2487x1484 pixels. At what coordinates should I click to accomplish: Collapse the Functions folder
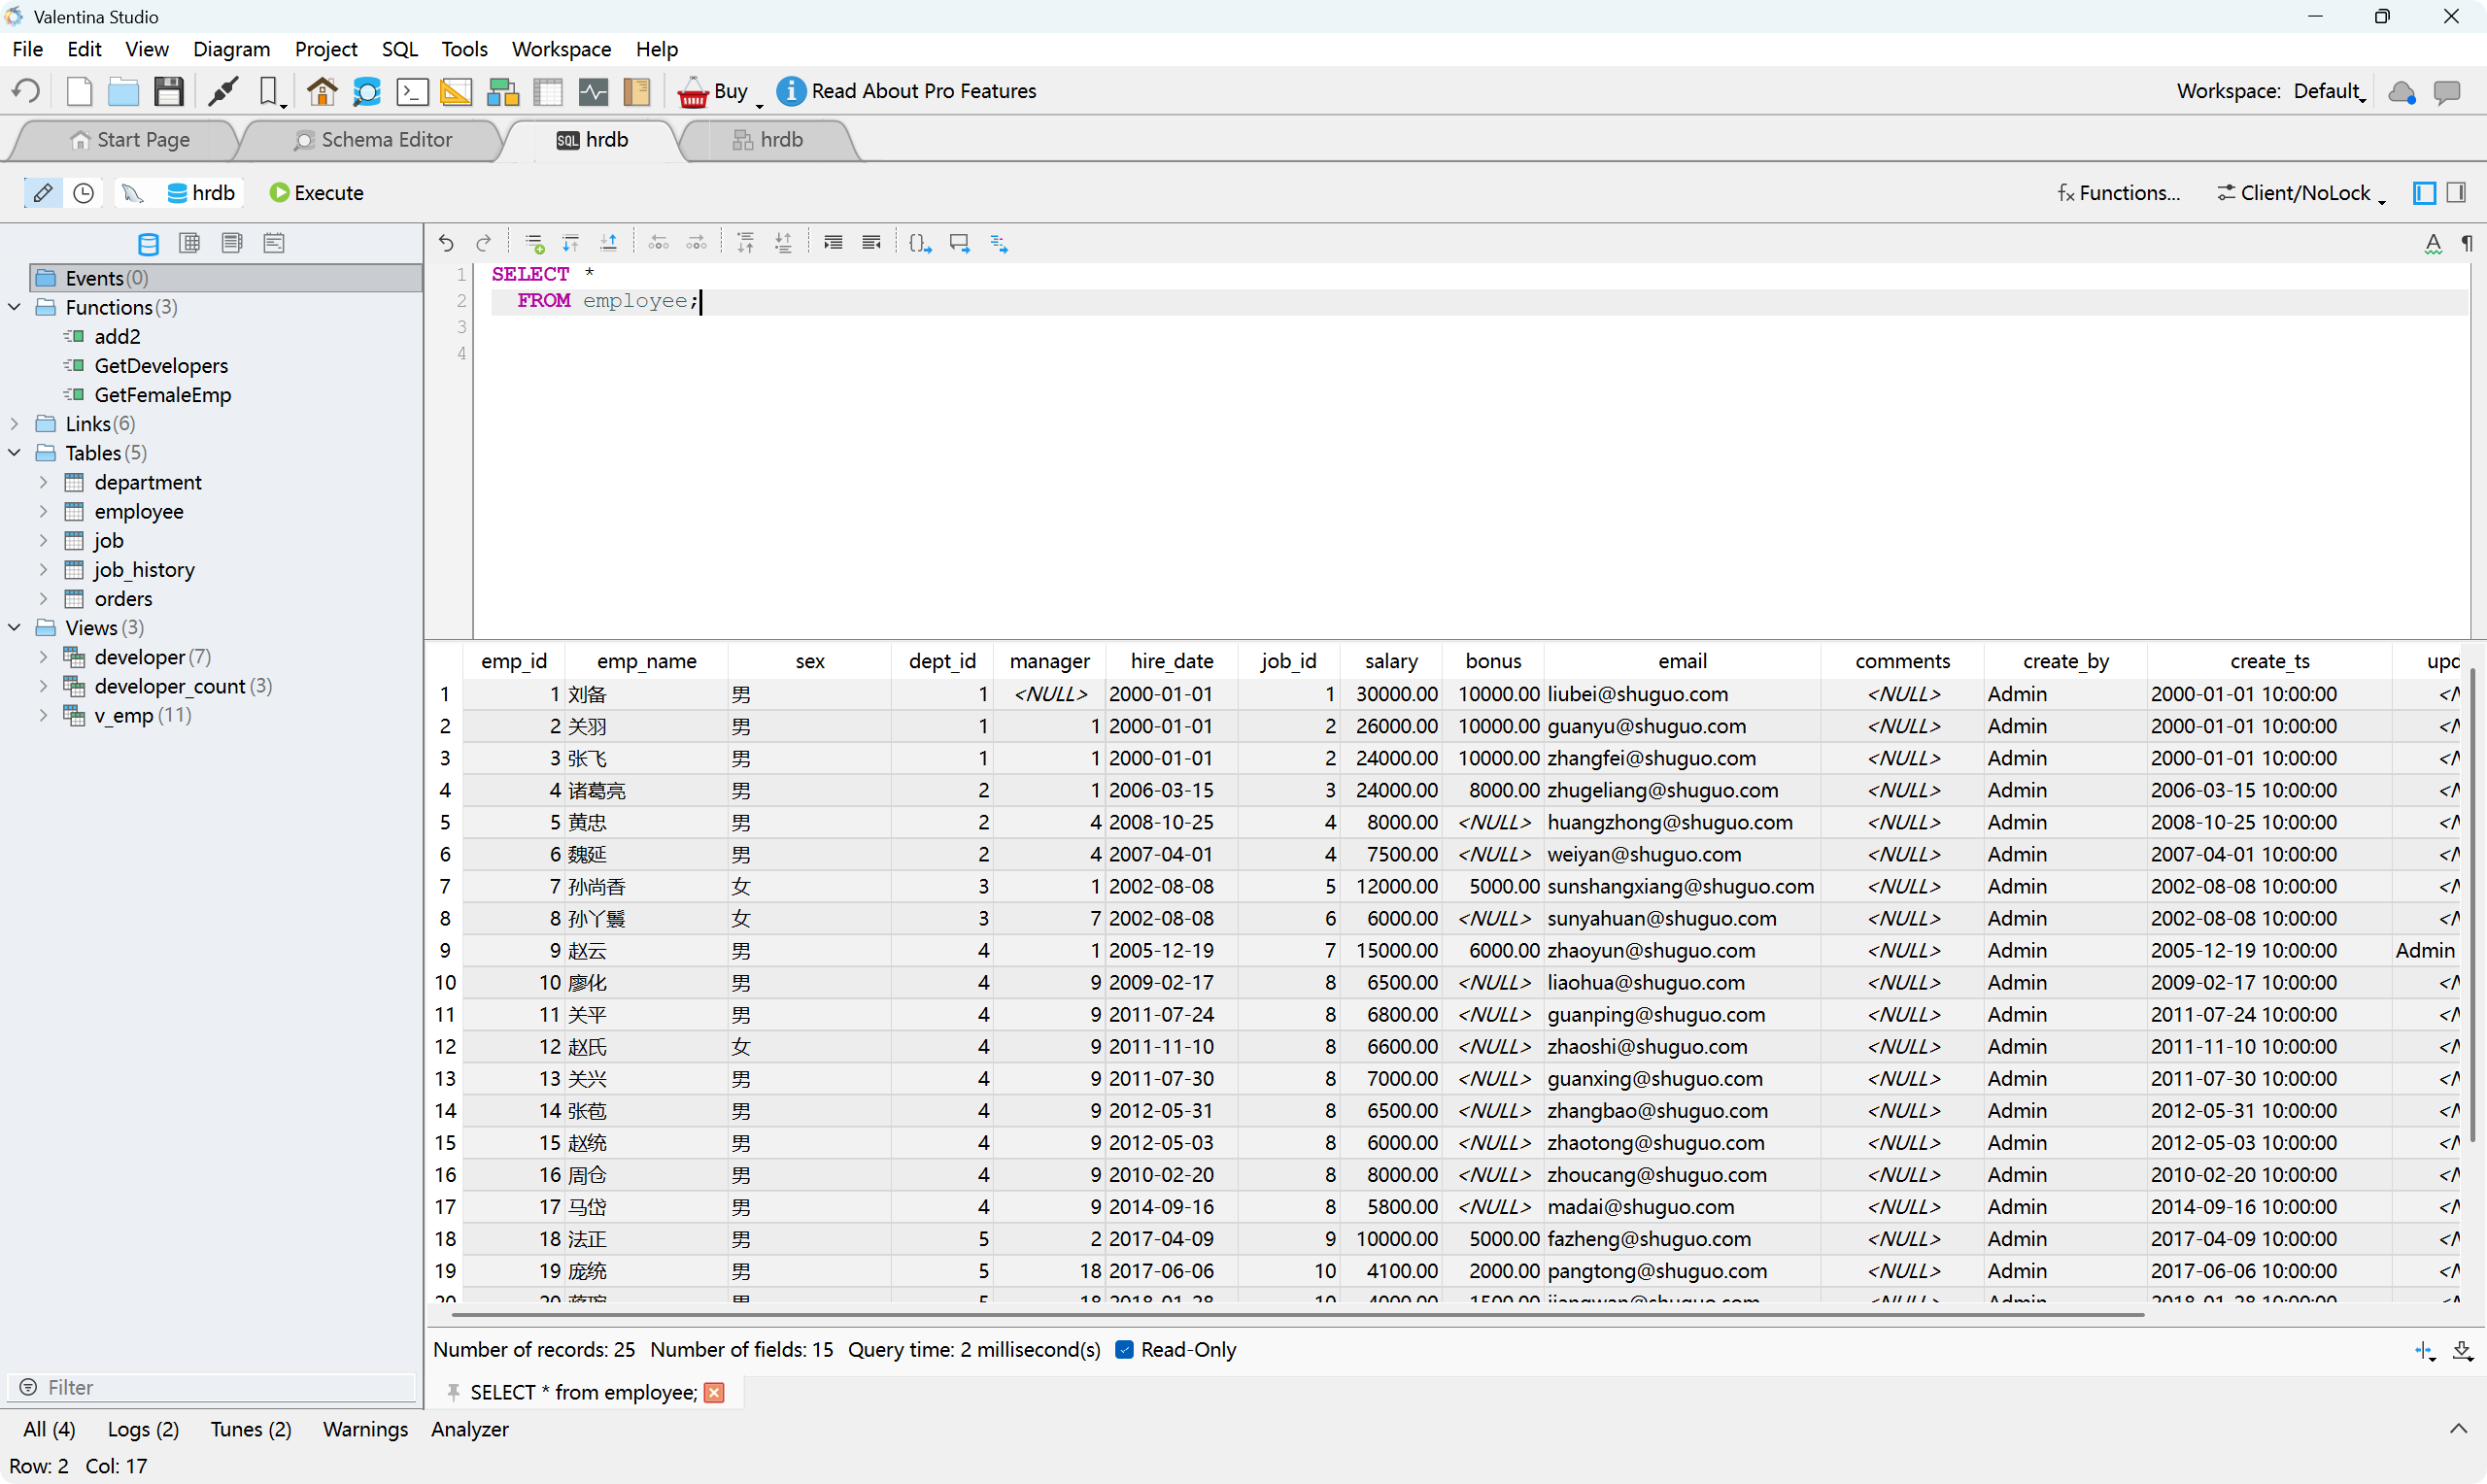(14, 307)
